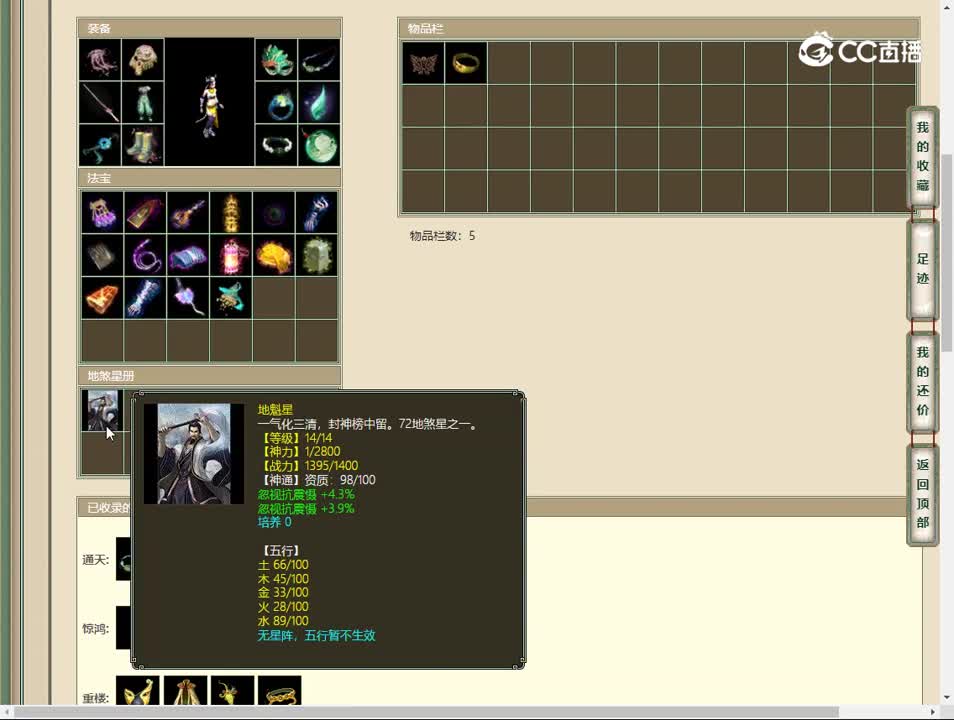Click the 法宝 panel header
This screenshot has height=720, width=954.
click(209, 178)
